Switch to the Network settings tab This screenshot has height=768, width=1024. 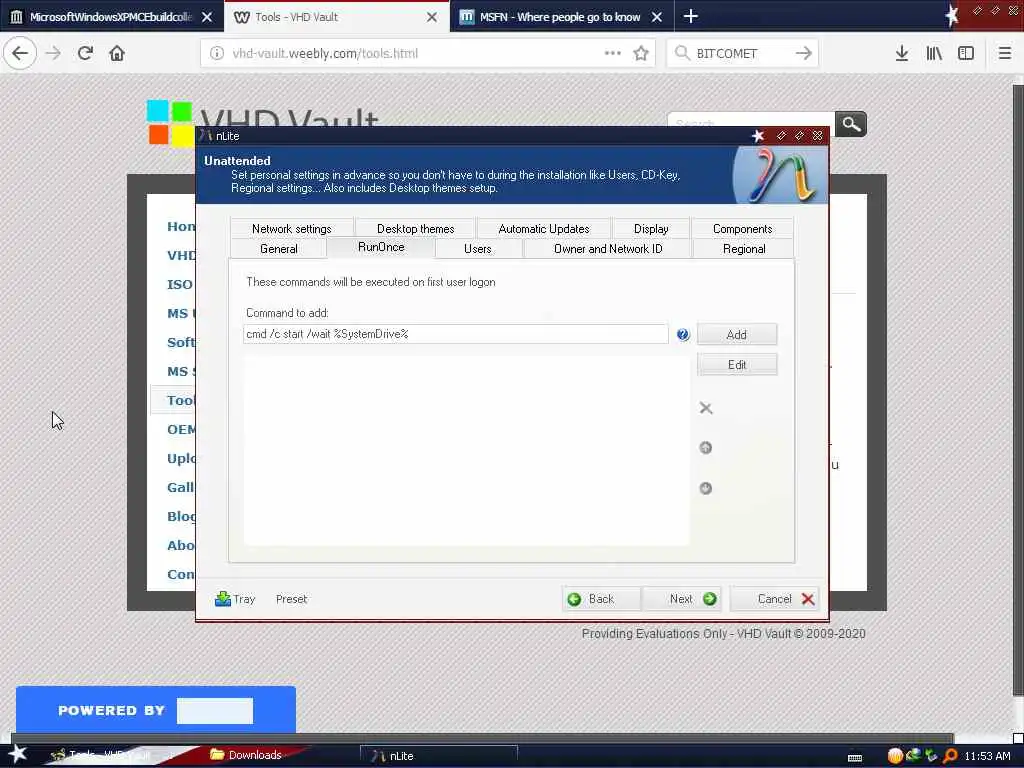point(291,229)
